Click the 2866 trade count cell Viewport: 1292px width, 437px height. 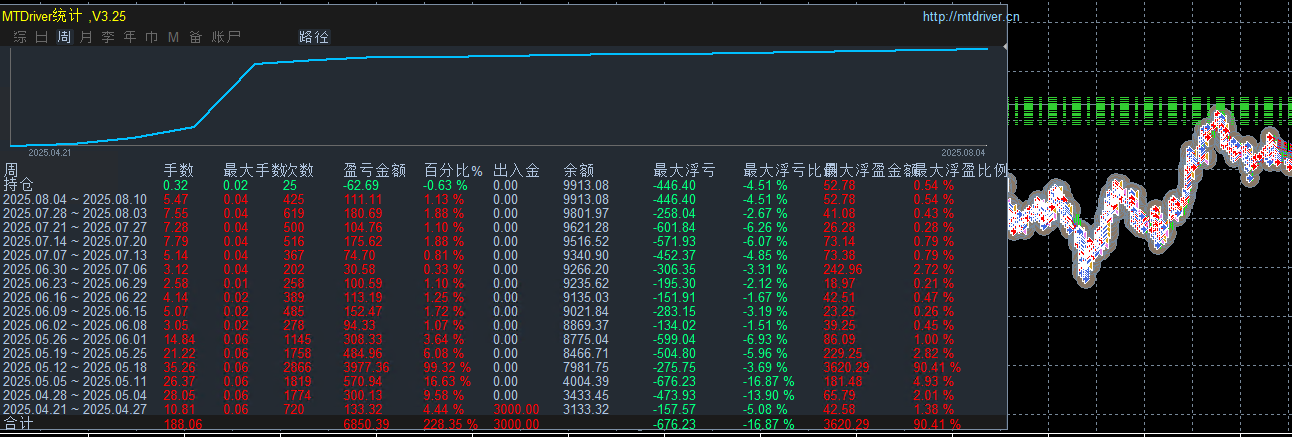pos(298,367)
